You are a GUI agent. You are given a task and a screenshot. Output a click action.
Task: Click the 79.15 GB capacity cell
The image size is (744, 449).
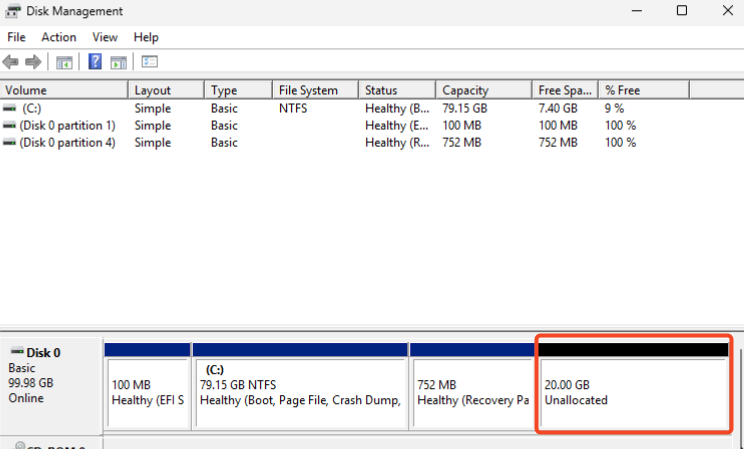(x=465, y=109)
